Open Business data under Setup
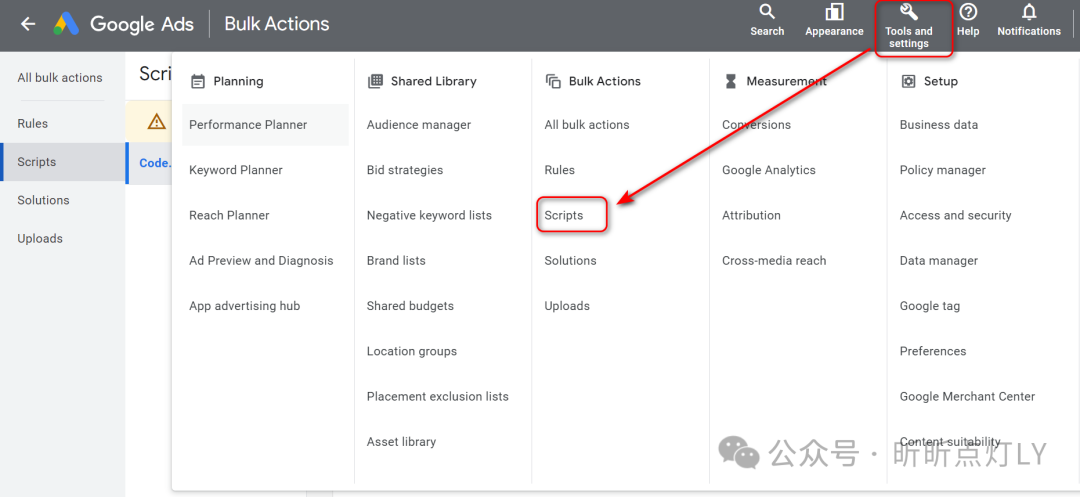1080x497 pixels. pos(939,125)
